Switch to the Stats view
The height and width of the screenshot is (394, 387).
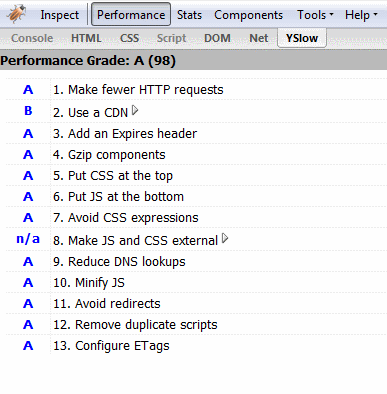(x=189, y=15)
